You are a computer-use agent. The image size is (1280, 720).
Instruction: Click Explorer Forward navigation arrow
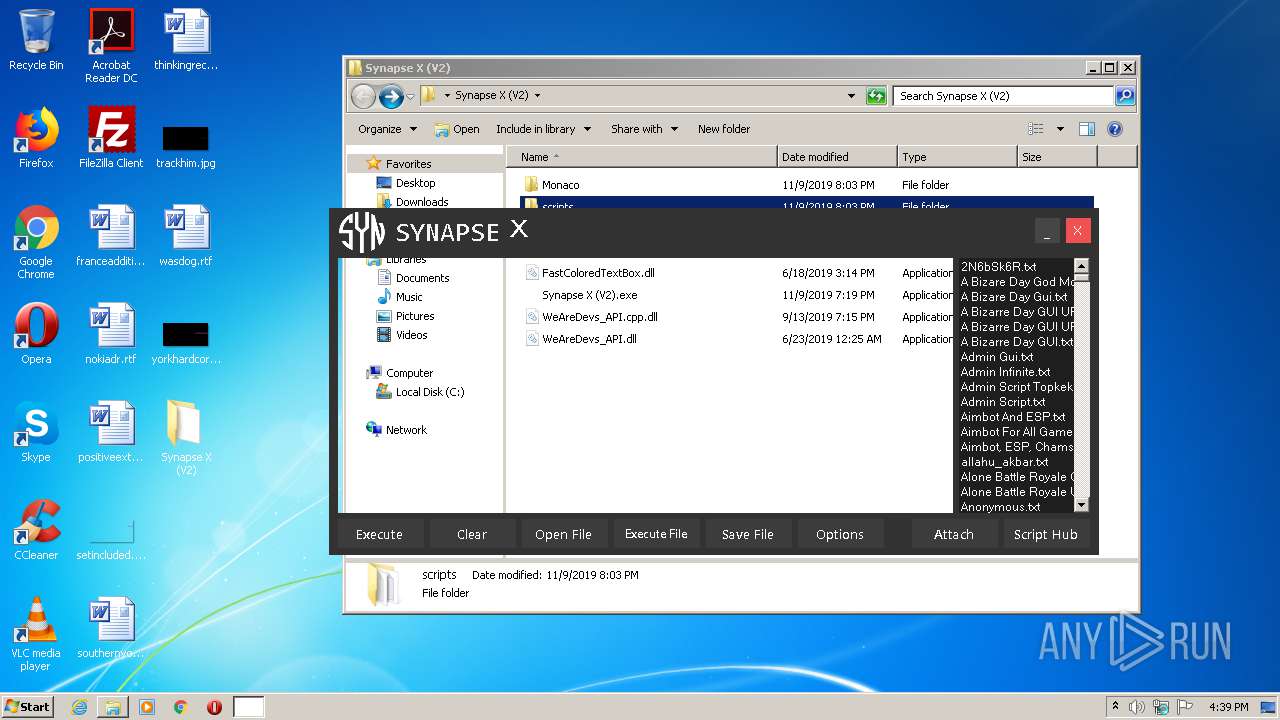pos(391,96)
